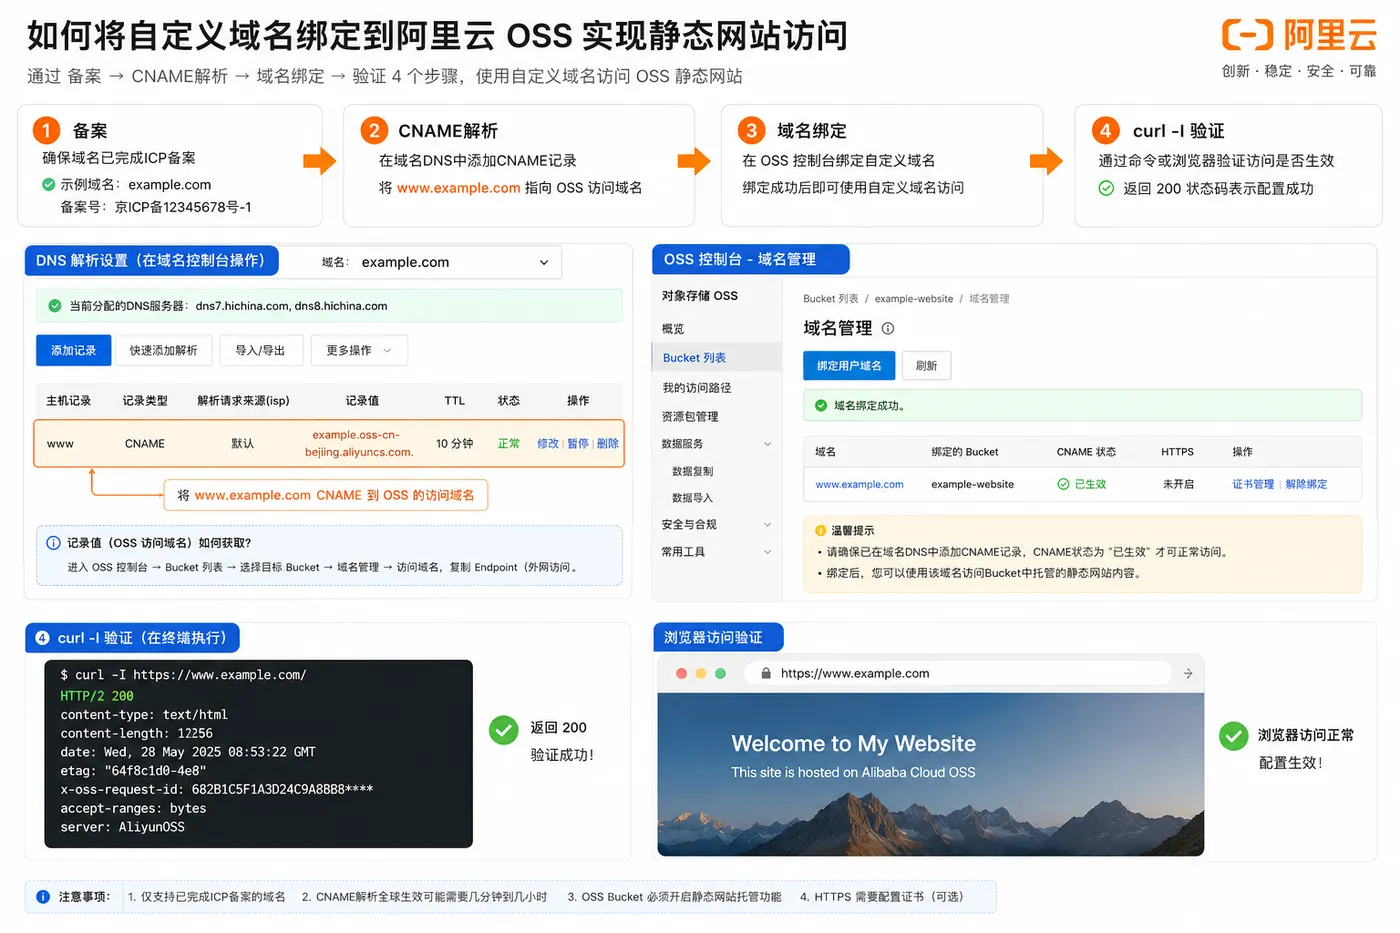Click the check icon beside 已生效 status

point(1063,484)
